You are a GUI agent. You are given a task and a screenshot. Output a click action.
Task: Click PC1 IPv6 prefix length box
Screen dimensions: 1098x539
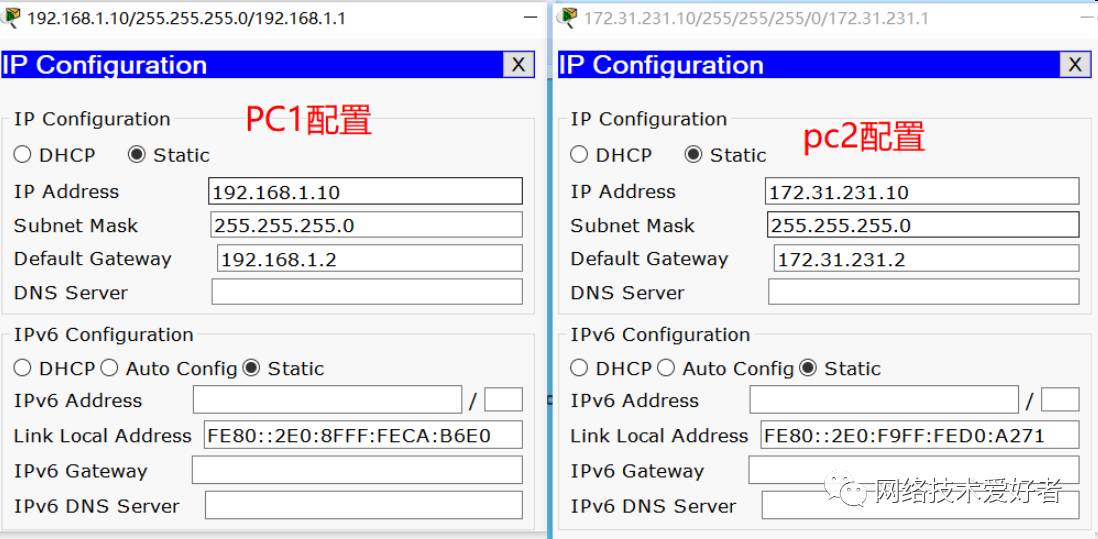pos(503,400)
